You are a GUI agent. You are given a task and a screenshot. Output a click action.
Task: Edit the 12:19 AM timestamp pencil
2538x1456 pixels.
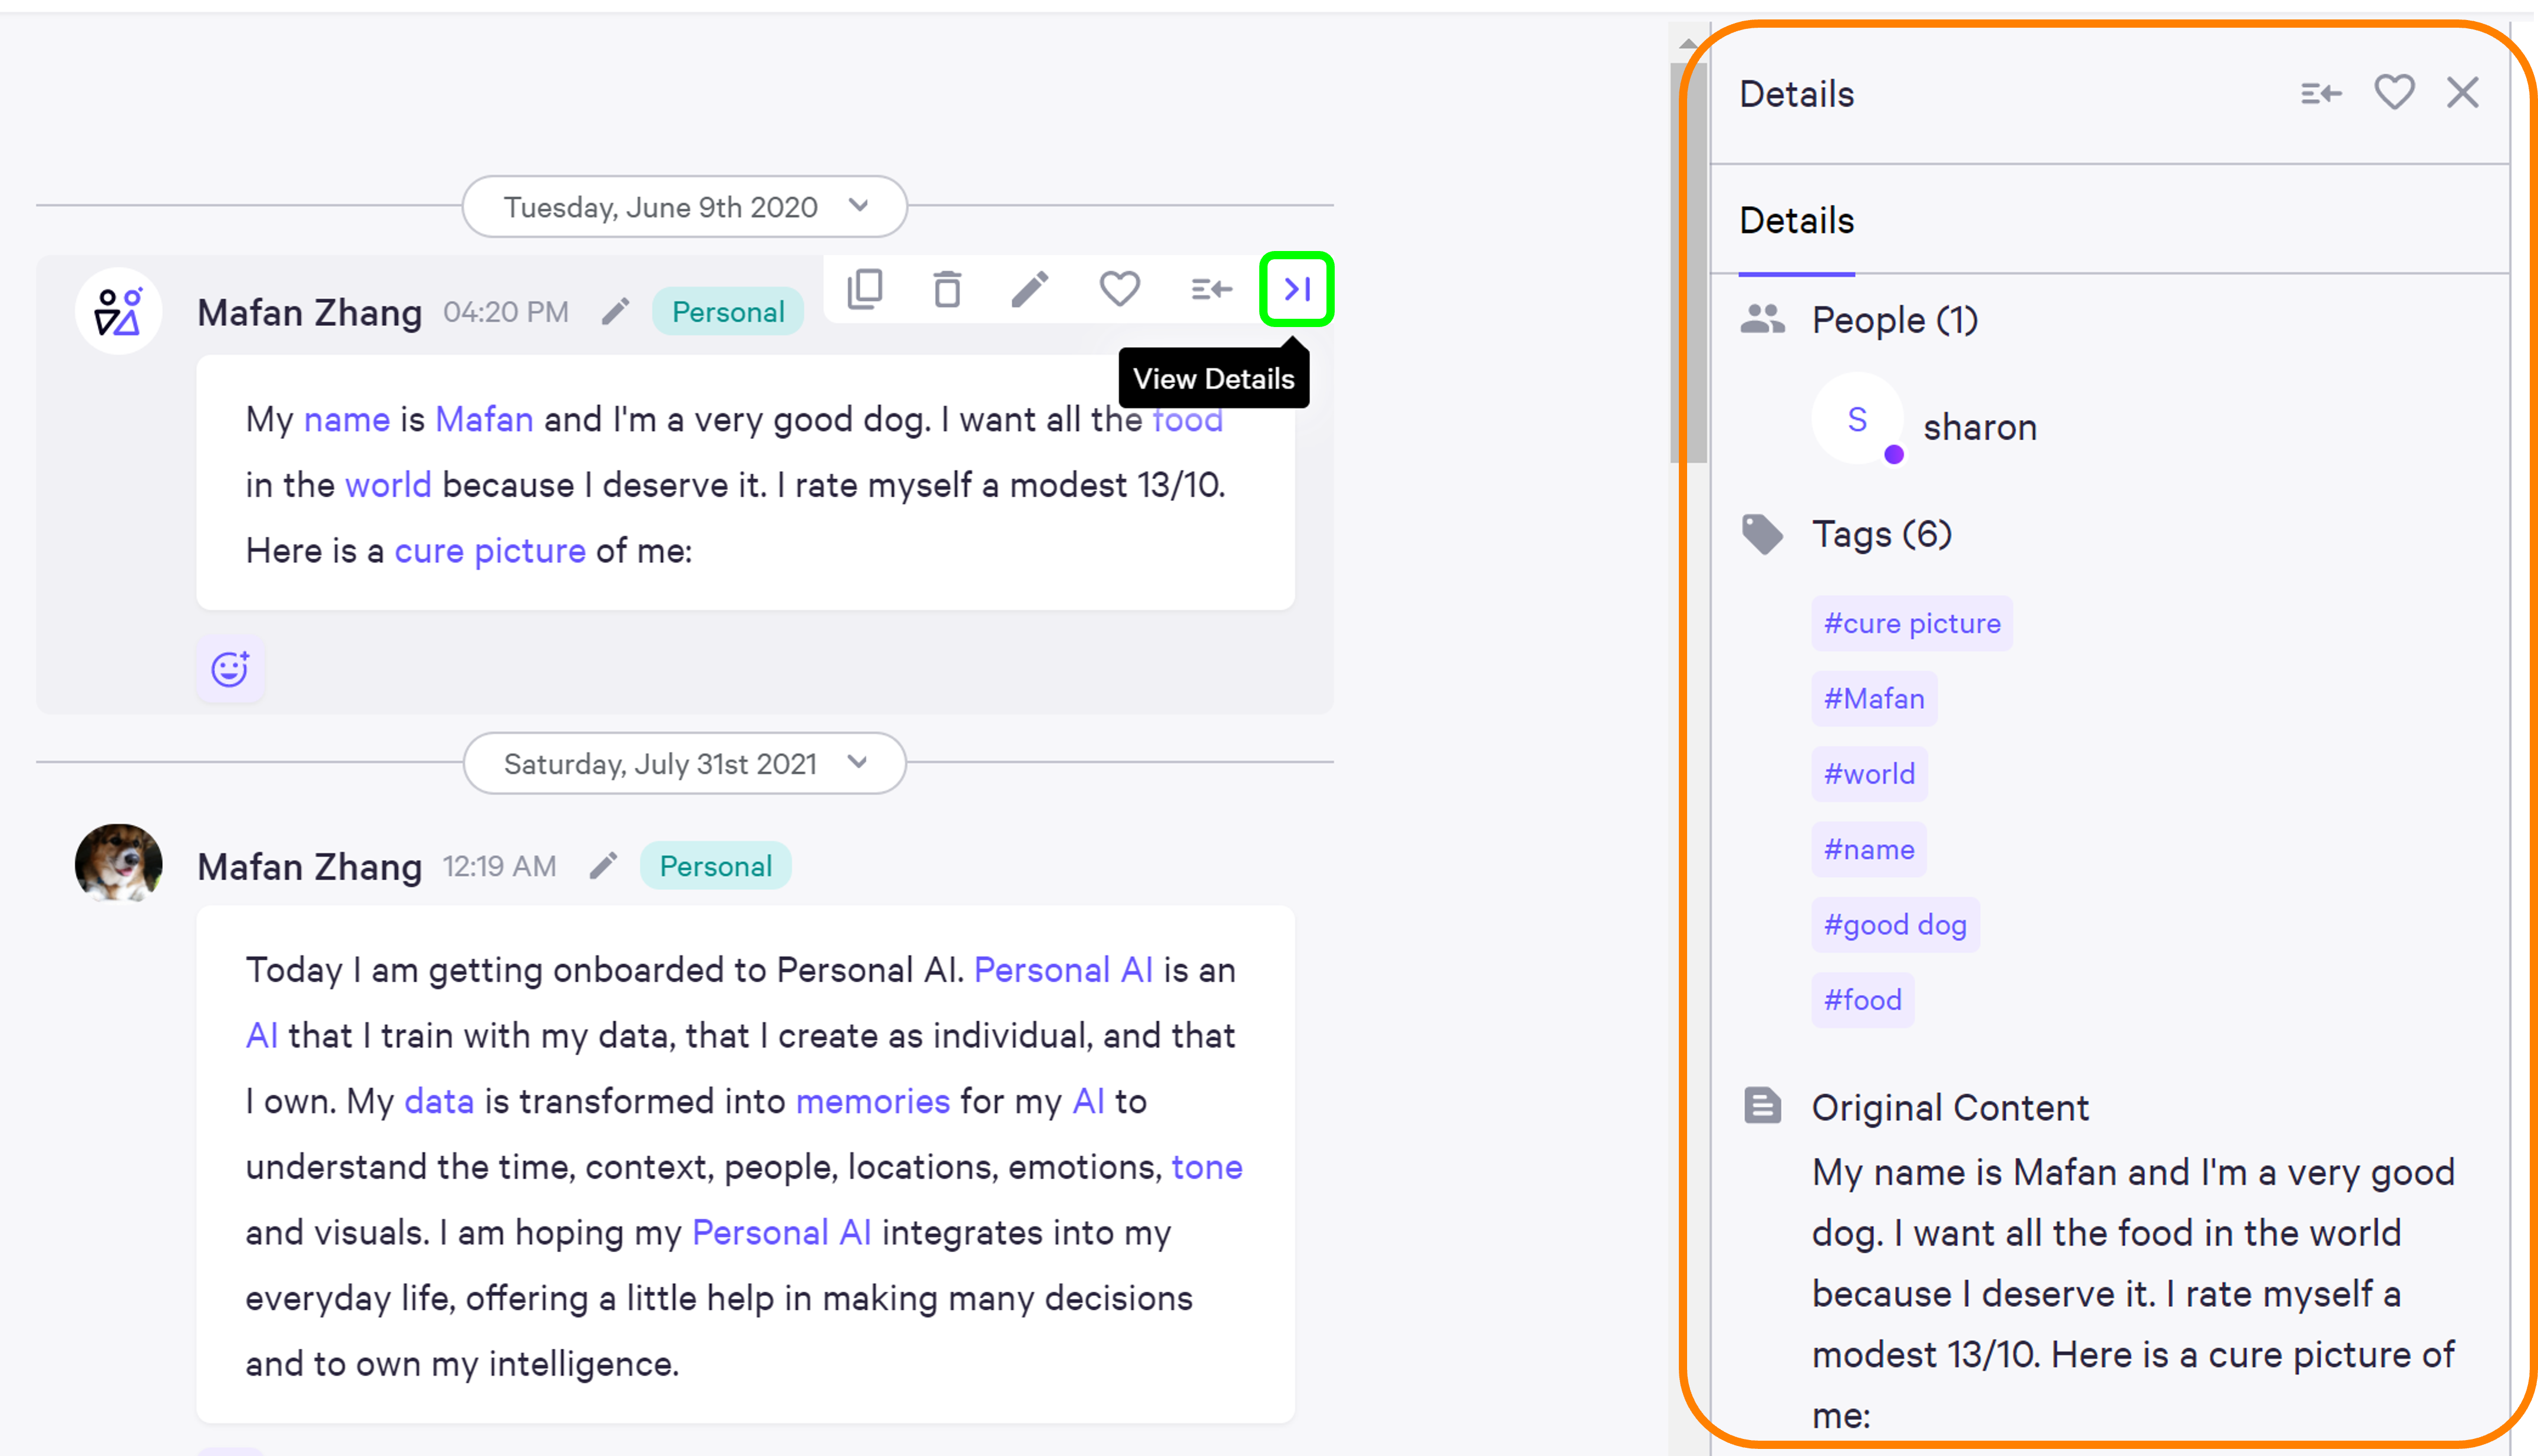pos(603,866)
